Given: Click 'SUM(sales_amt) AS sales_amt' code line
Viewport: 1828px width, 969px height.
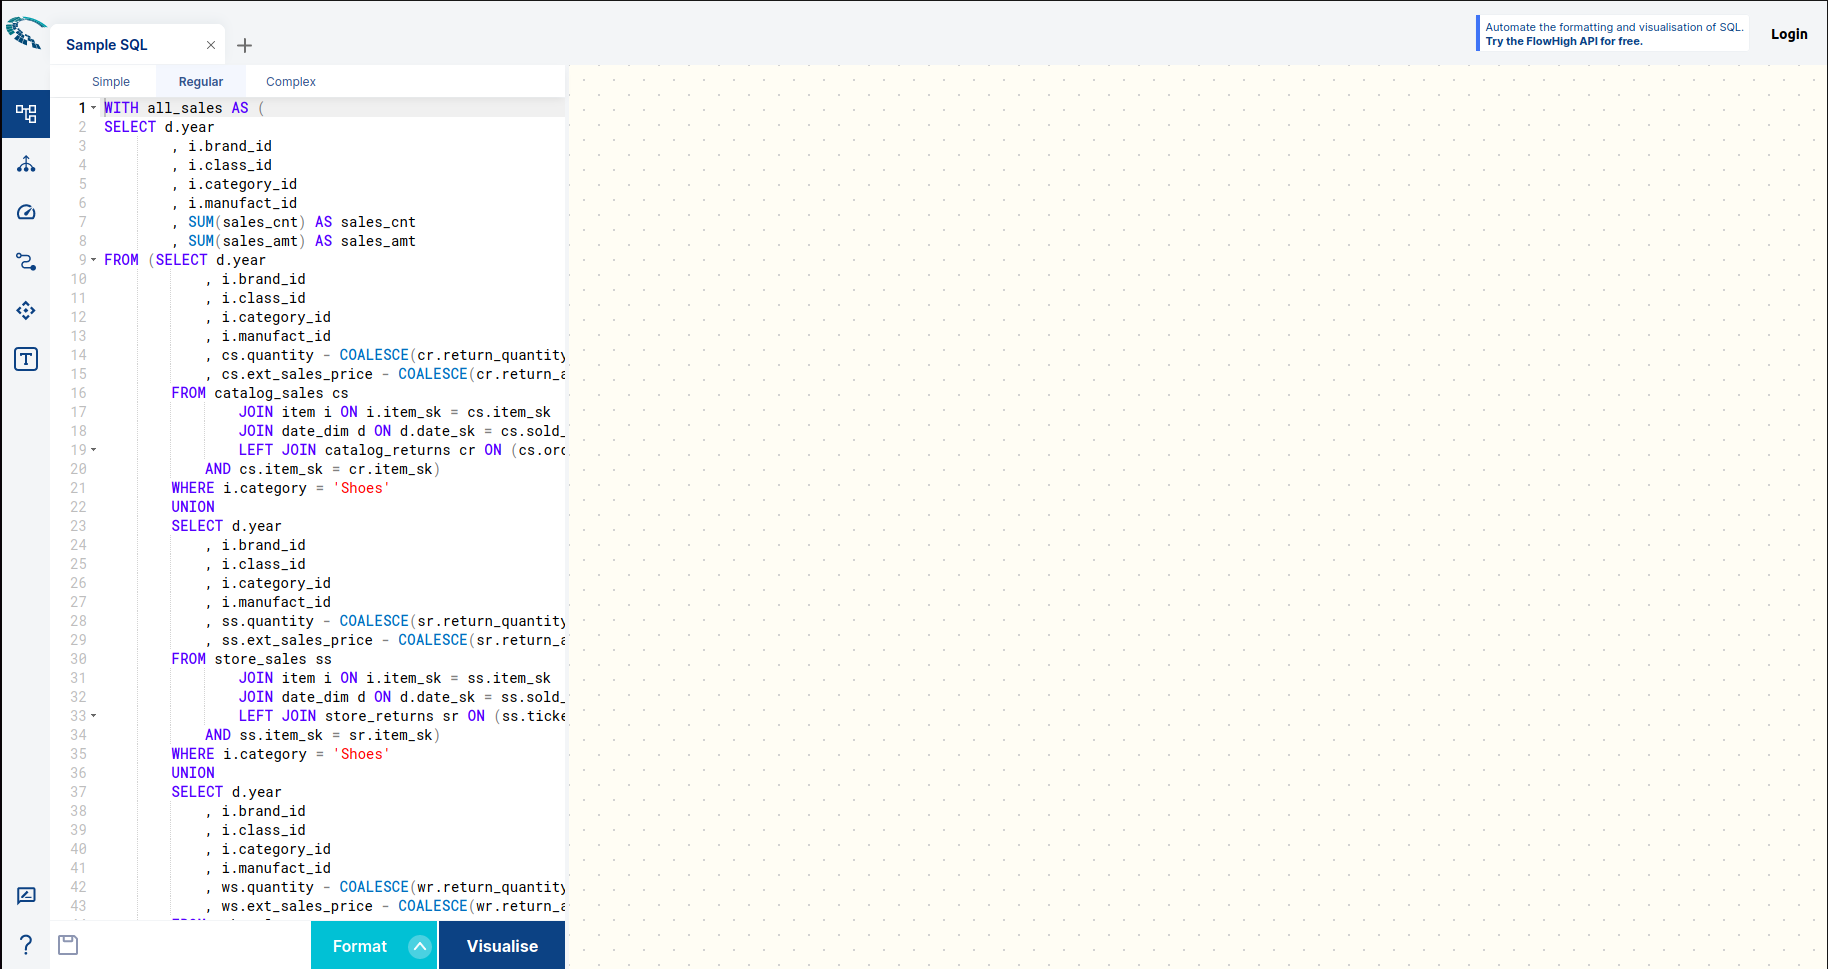Looking at the screenshot, I should coord(302,241).
